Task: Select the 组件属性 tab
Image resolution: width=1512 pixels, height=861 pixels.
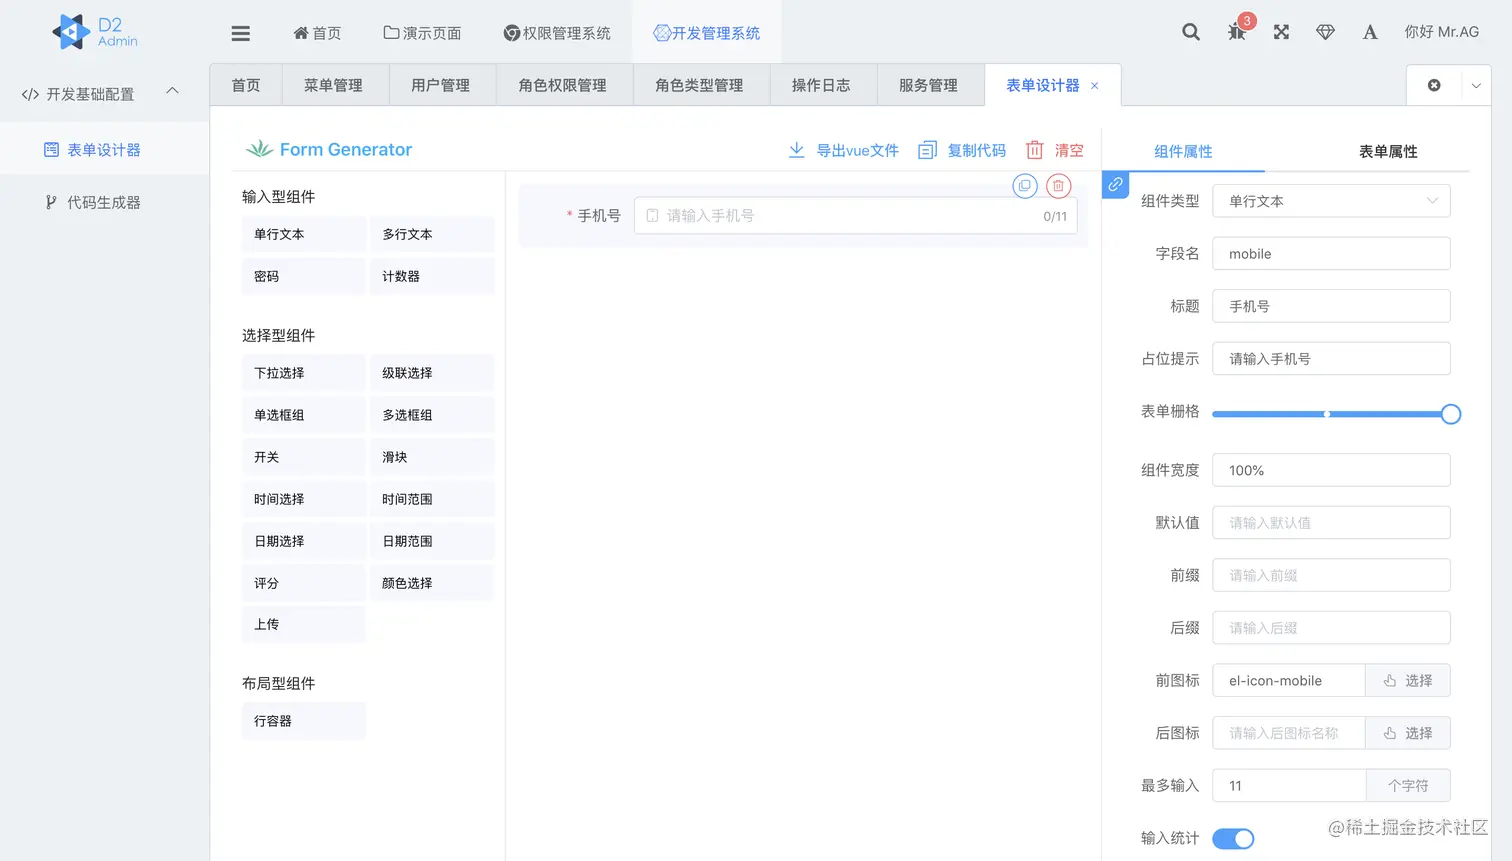Action: (x=1183, y=151)
